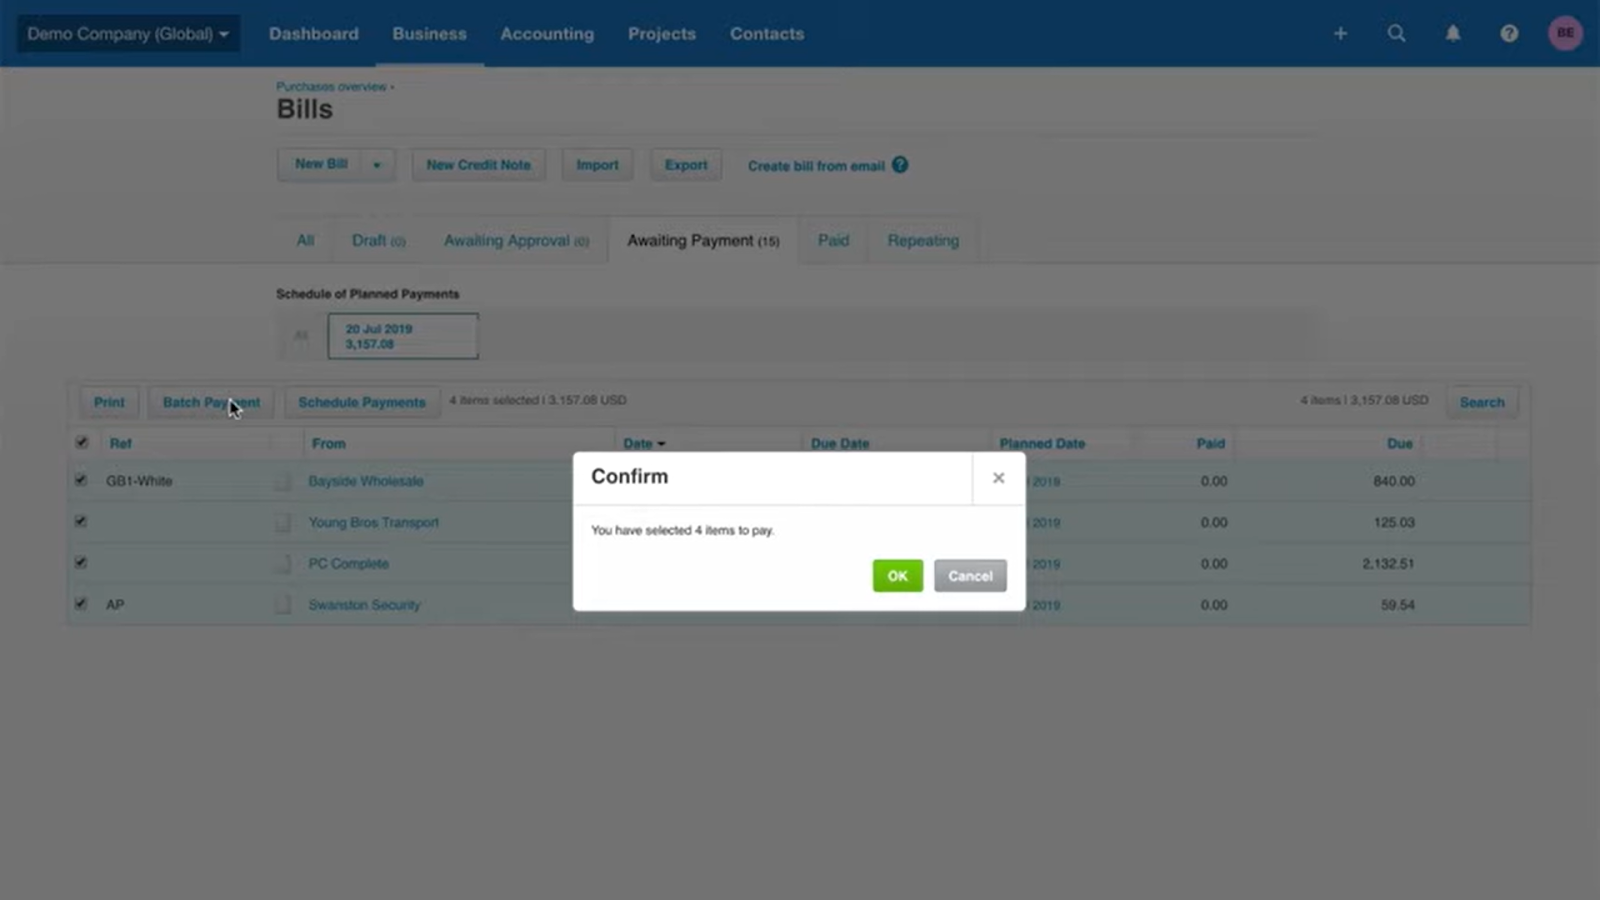Uncheck the Swanston Security AP checkbox
This screenshot has height=900, width=1600.
click(x=81, y=603)
